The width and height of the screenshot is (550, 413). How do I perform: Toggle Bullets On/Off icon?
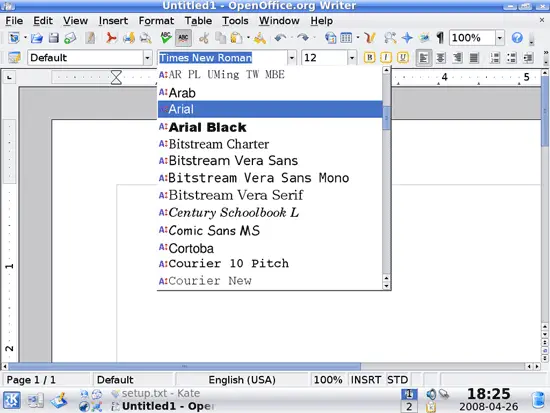(511, 58)
